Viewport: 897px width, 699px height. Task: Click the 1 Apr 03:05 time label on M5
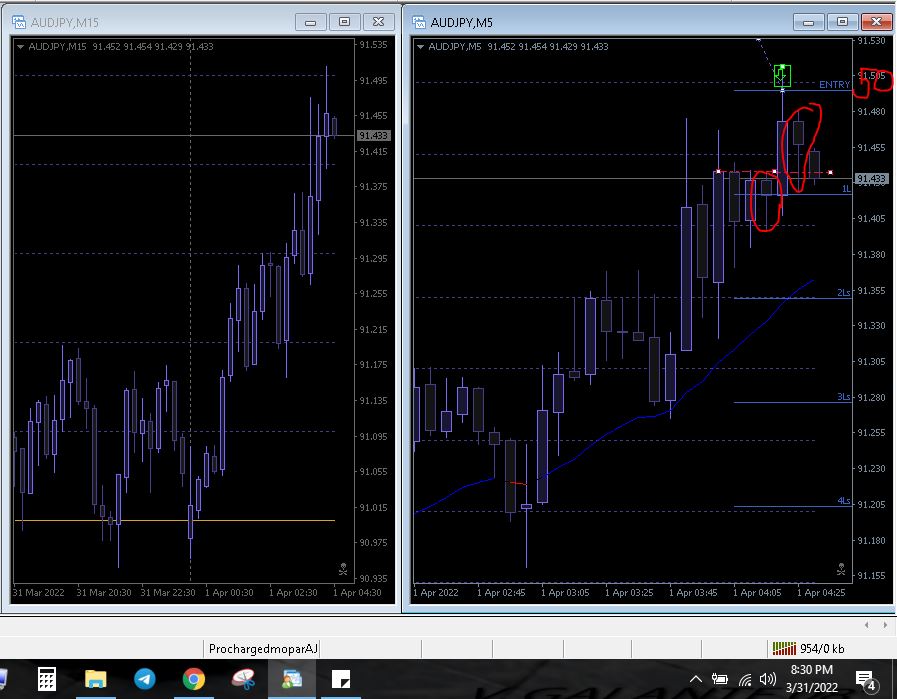pyautogui.click(x=565, y=593)
